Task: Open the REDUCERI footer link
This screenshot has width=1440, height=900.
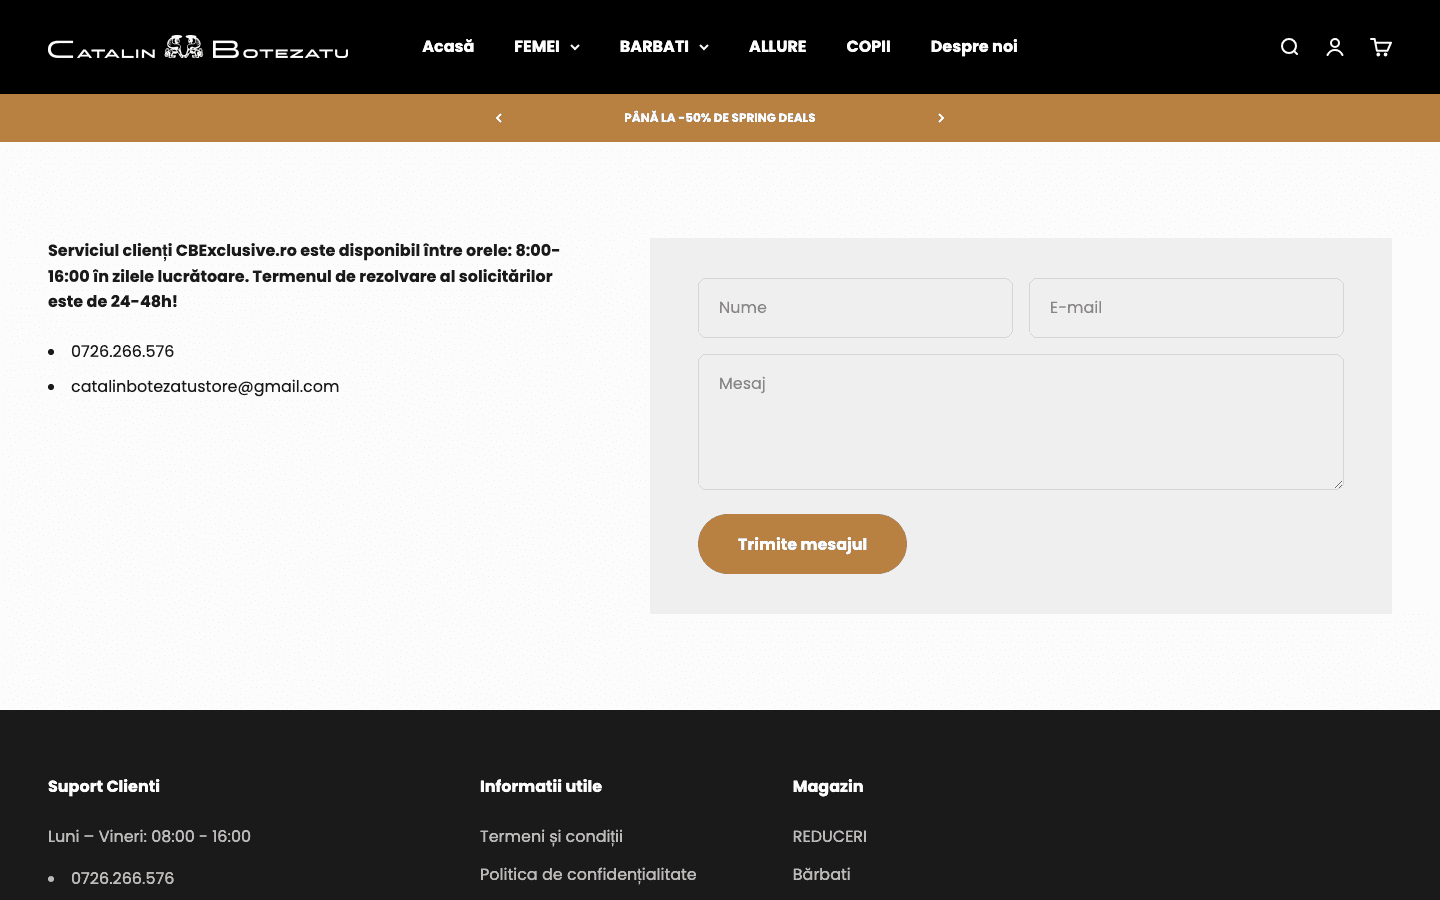Action: point(830,836)
